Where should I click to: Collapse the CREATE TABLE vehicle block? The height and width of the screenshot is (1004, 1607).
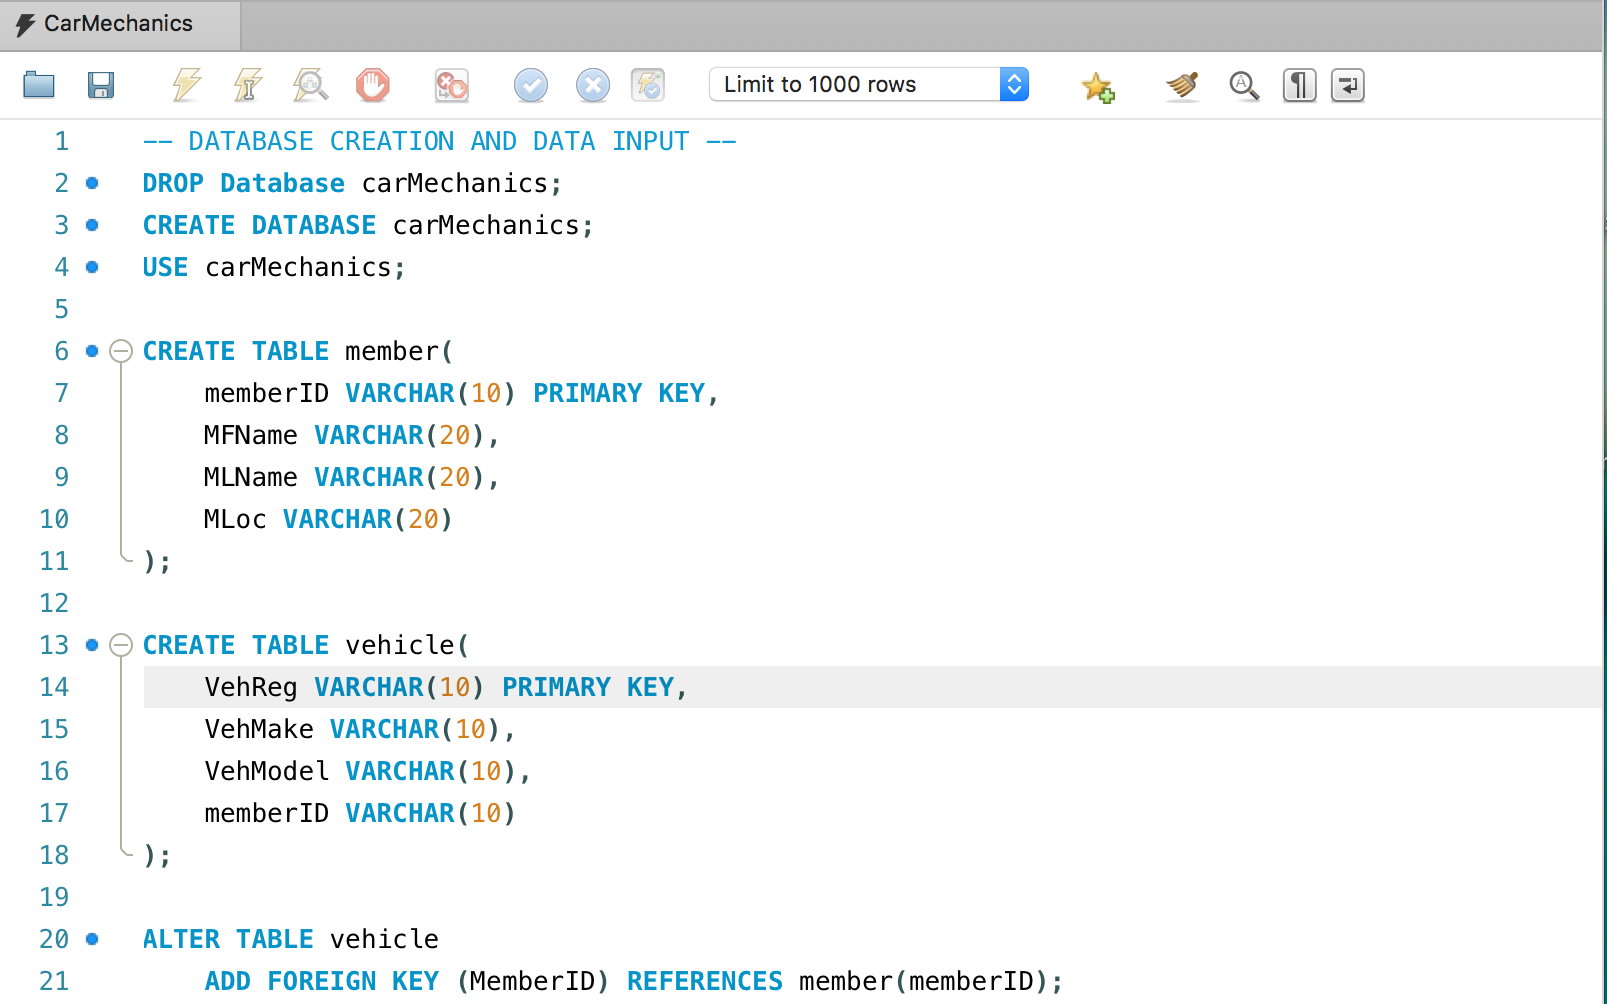121,645
